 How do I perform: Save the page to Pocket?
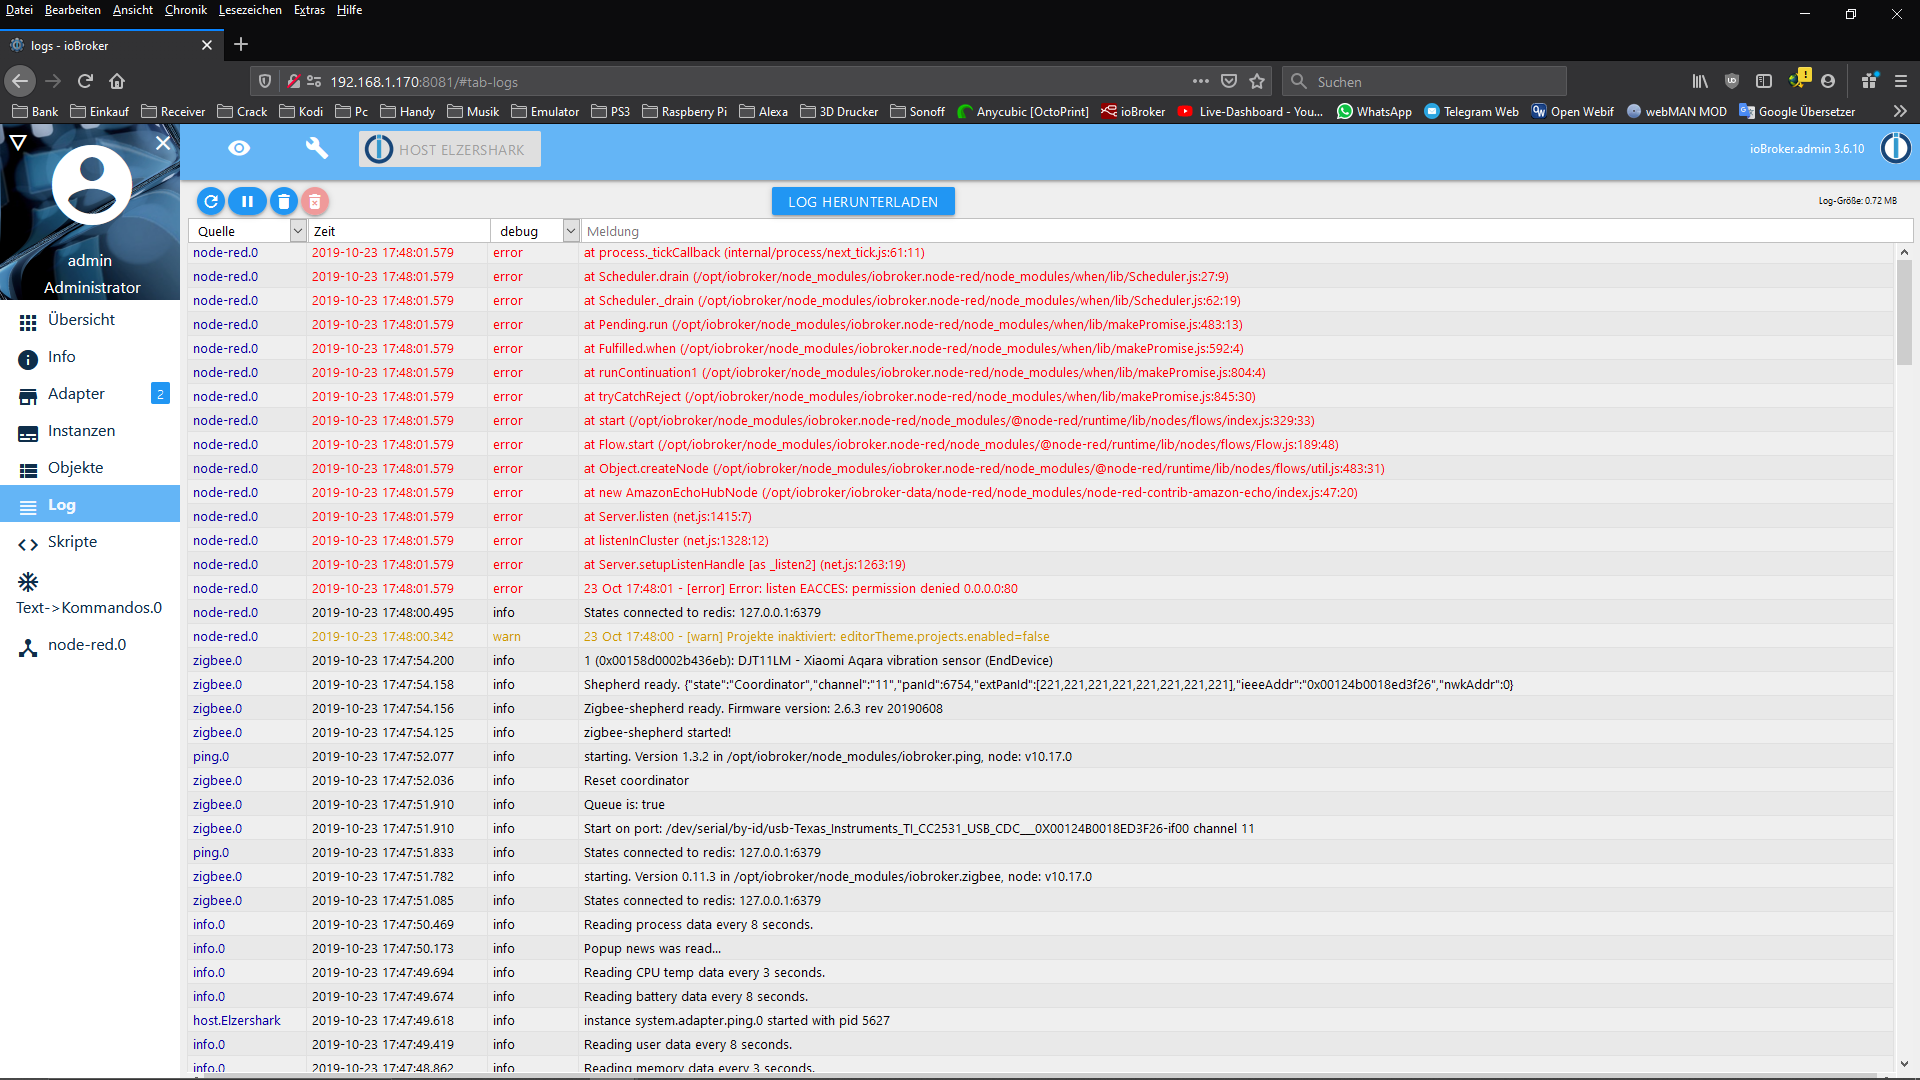coord(1229,81)
